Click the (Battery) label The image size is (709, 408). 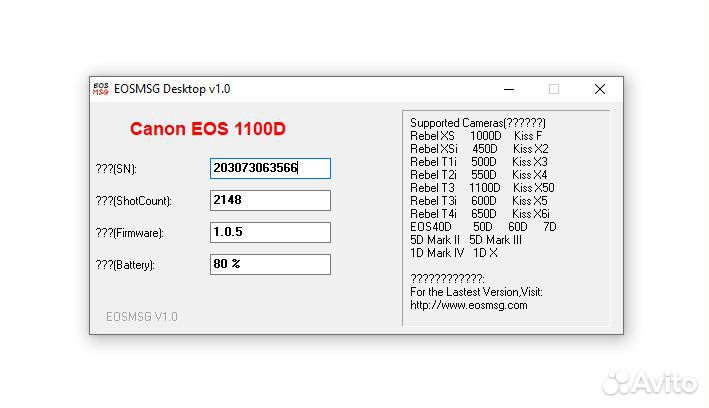[x=133, y=265]
